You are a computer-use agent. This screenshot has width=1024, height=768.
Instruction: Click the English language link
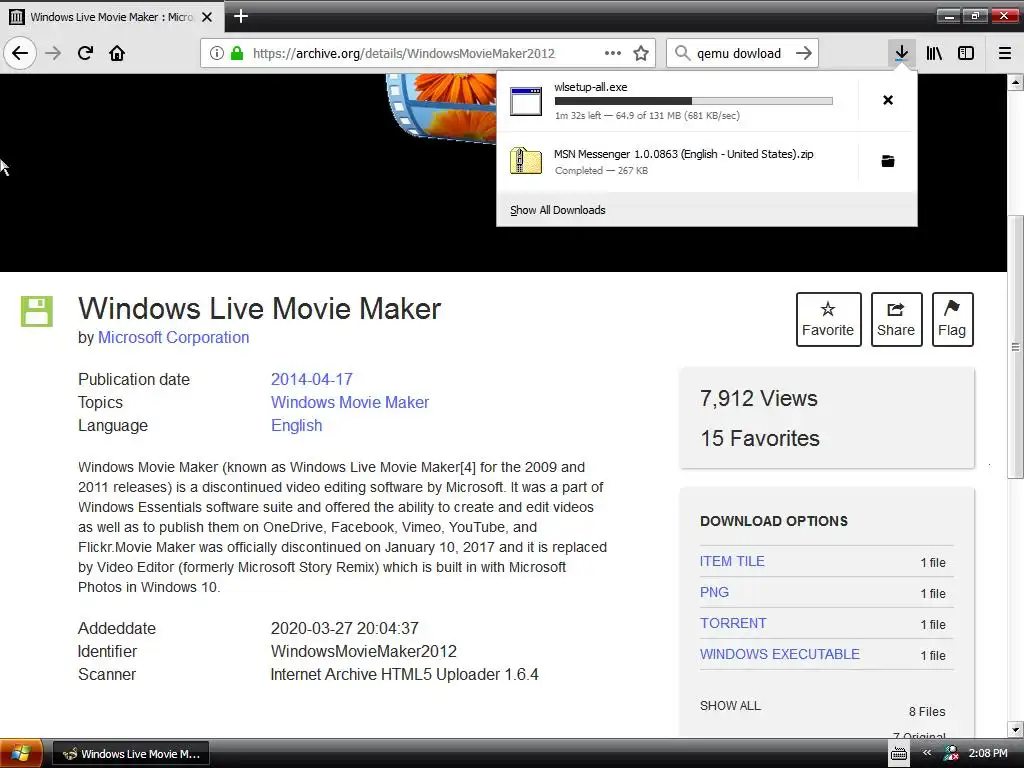(x=296, y=425)
